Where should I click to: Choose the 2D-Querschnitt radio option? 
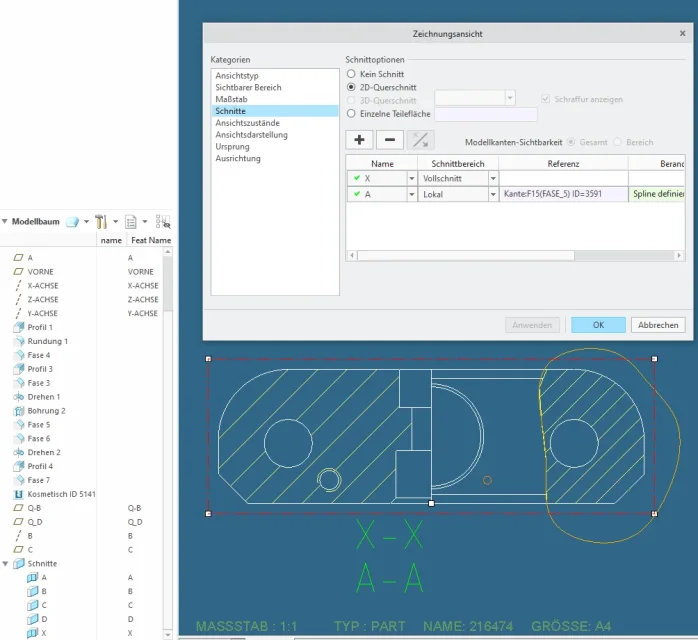(x=351, y=87)
